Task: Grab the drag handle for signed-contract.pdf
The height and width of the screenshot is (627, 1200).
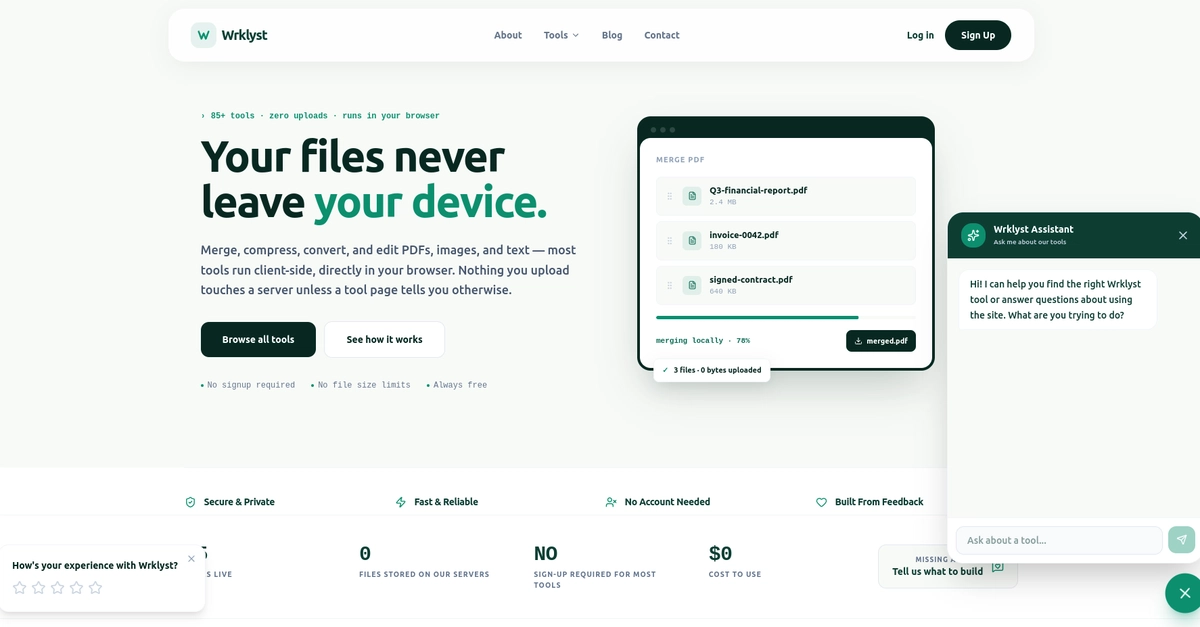Action: [670, 285]
